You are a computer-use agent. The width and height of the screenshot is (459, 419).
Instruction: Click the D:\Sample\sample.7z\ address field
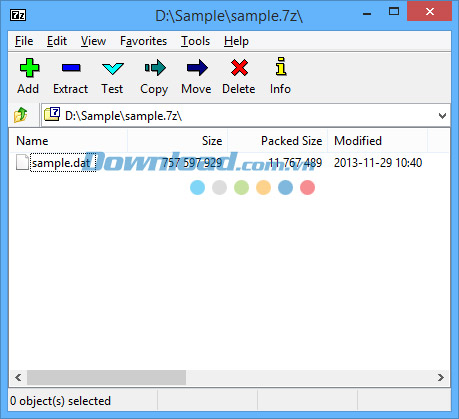pyautogui.click(x=246, y=115)
